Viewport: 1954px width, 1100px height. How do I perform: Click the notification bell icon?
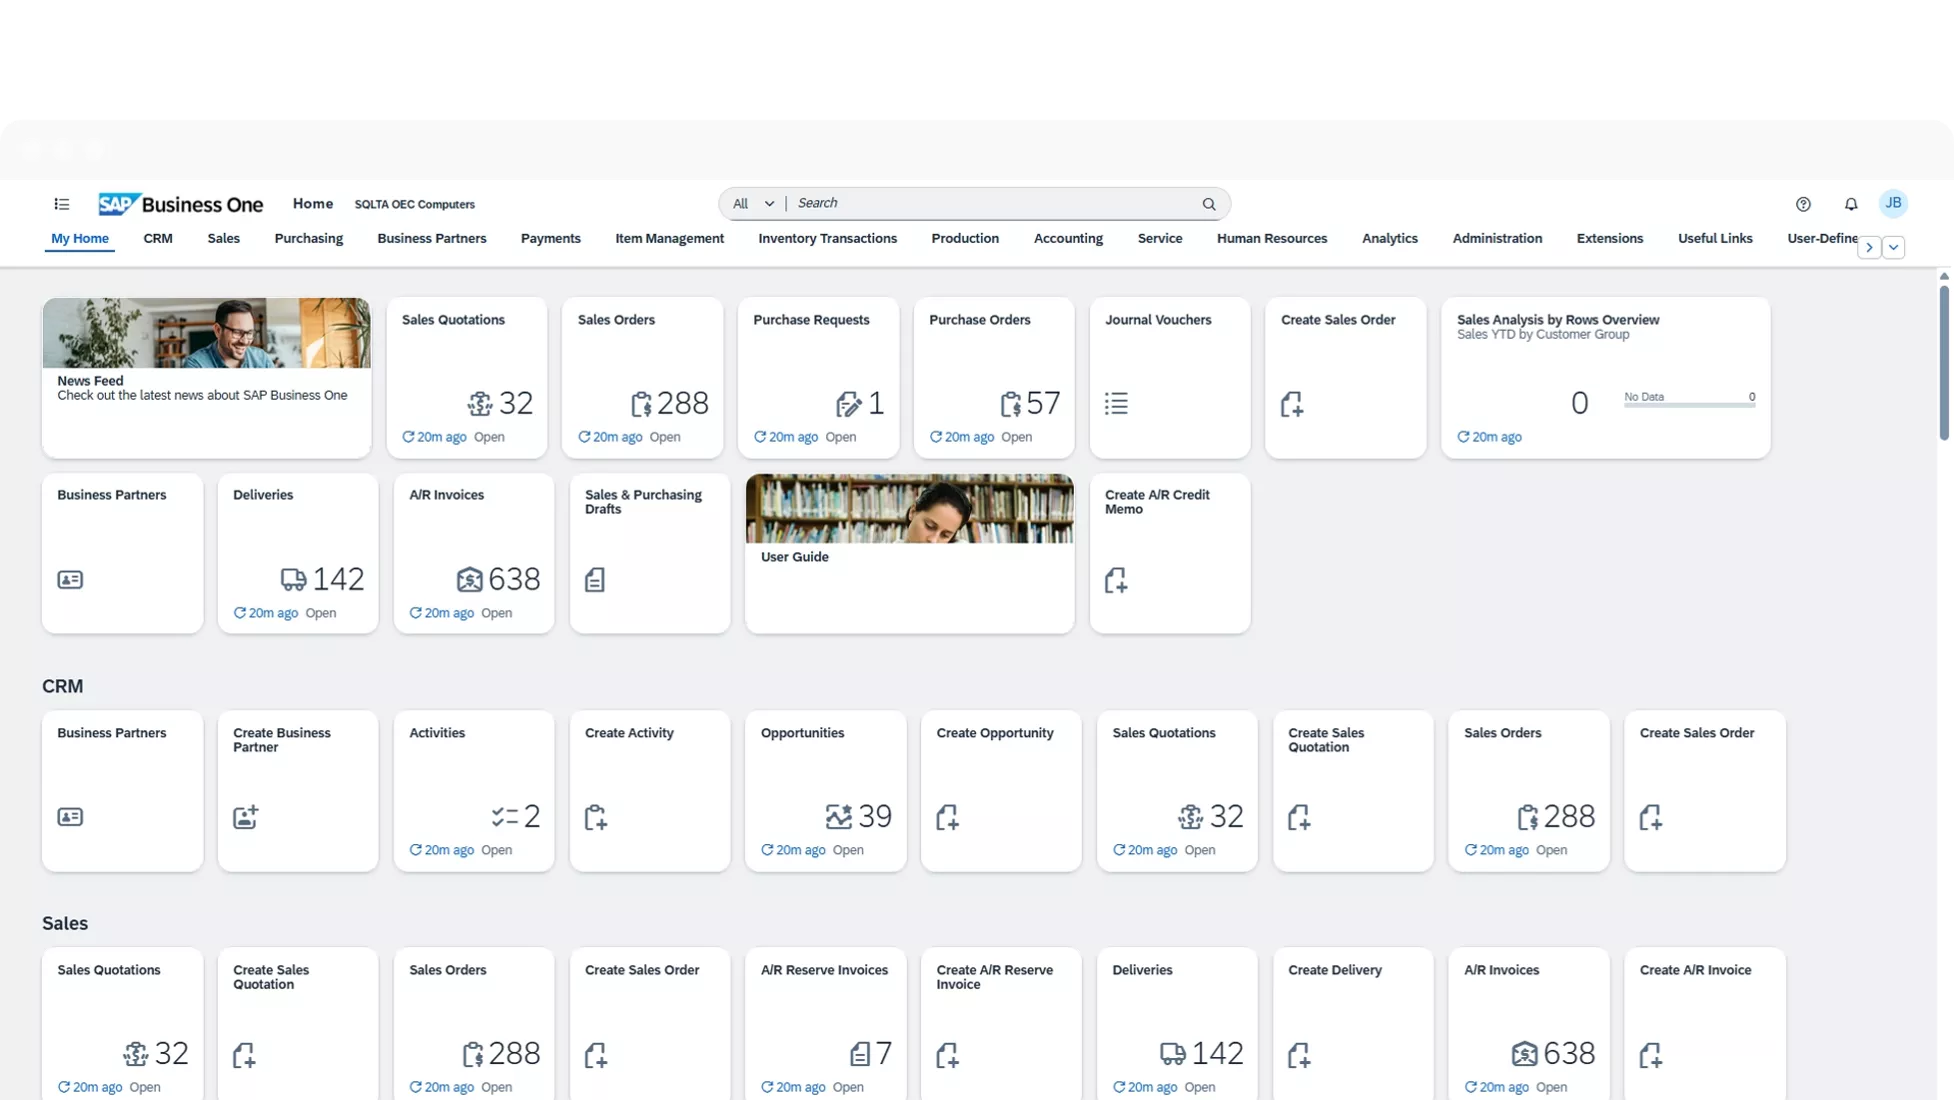tap(1850, 204)
